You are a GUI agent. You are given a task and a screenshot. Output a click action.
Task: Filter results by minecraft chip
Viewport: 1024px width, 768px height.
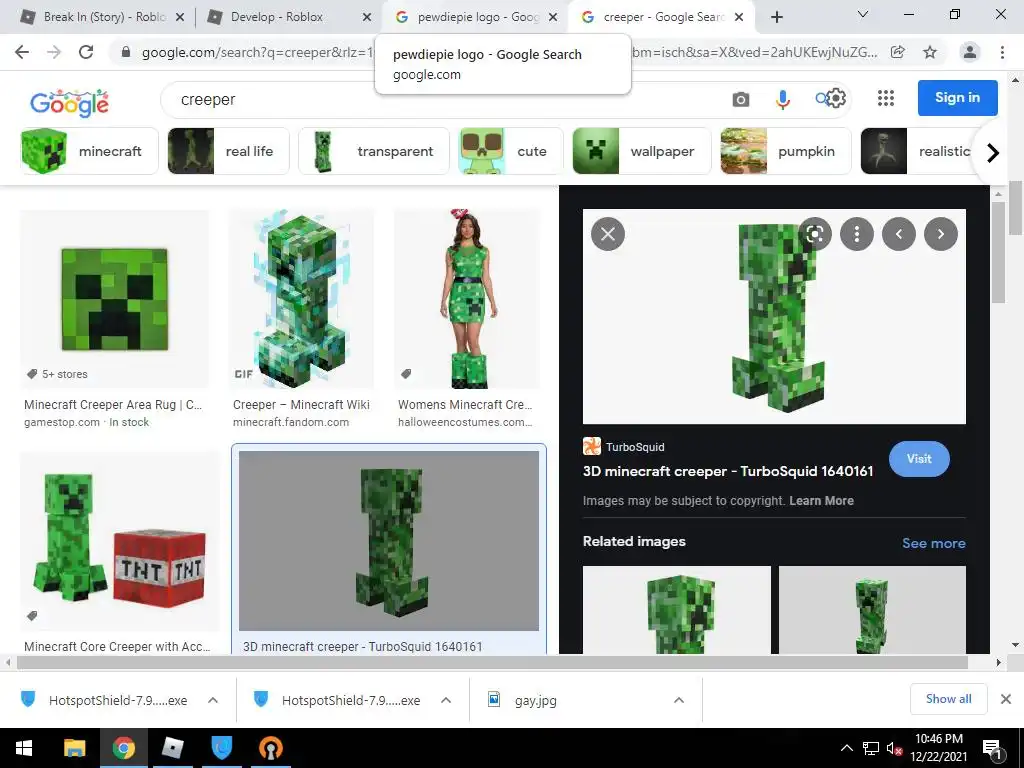tap(89, 152)
